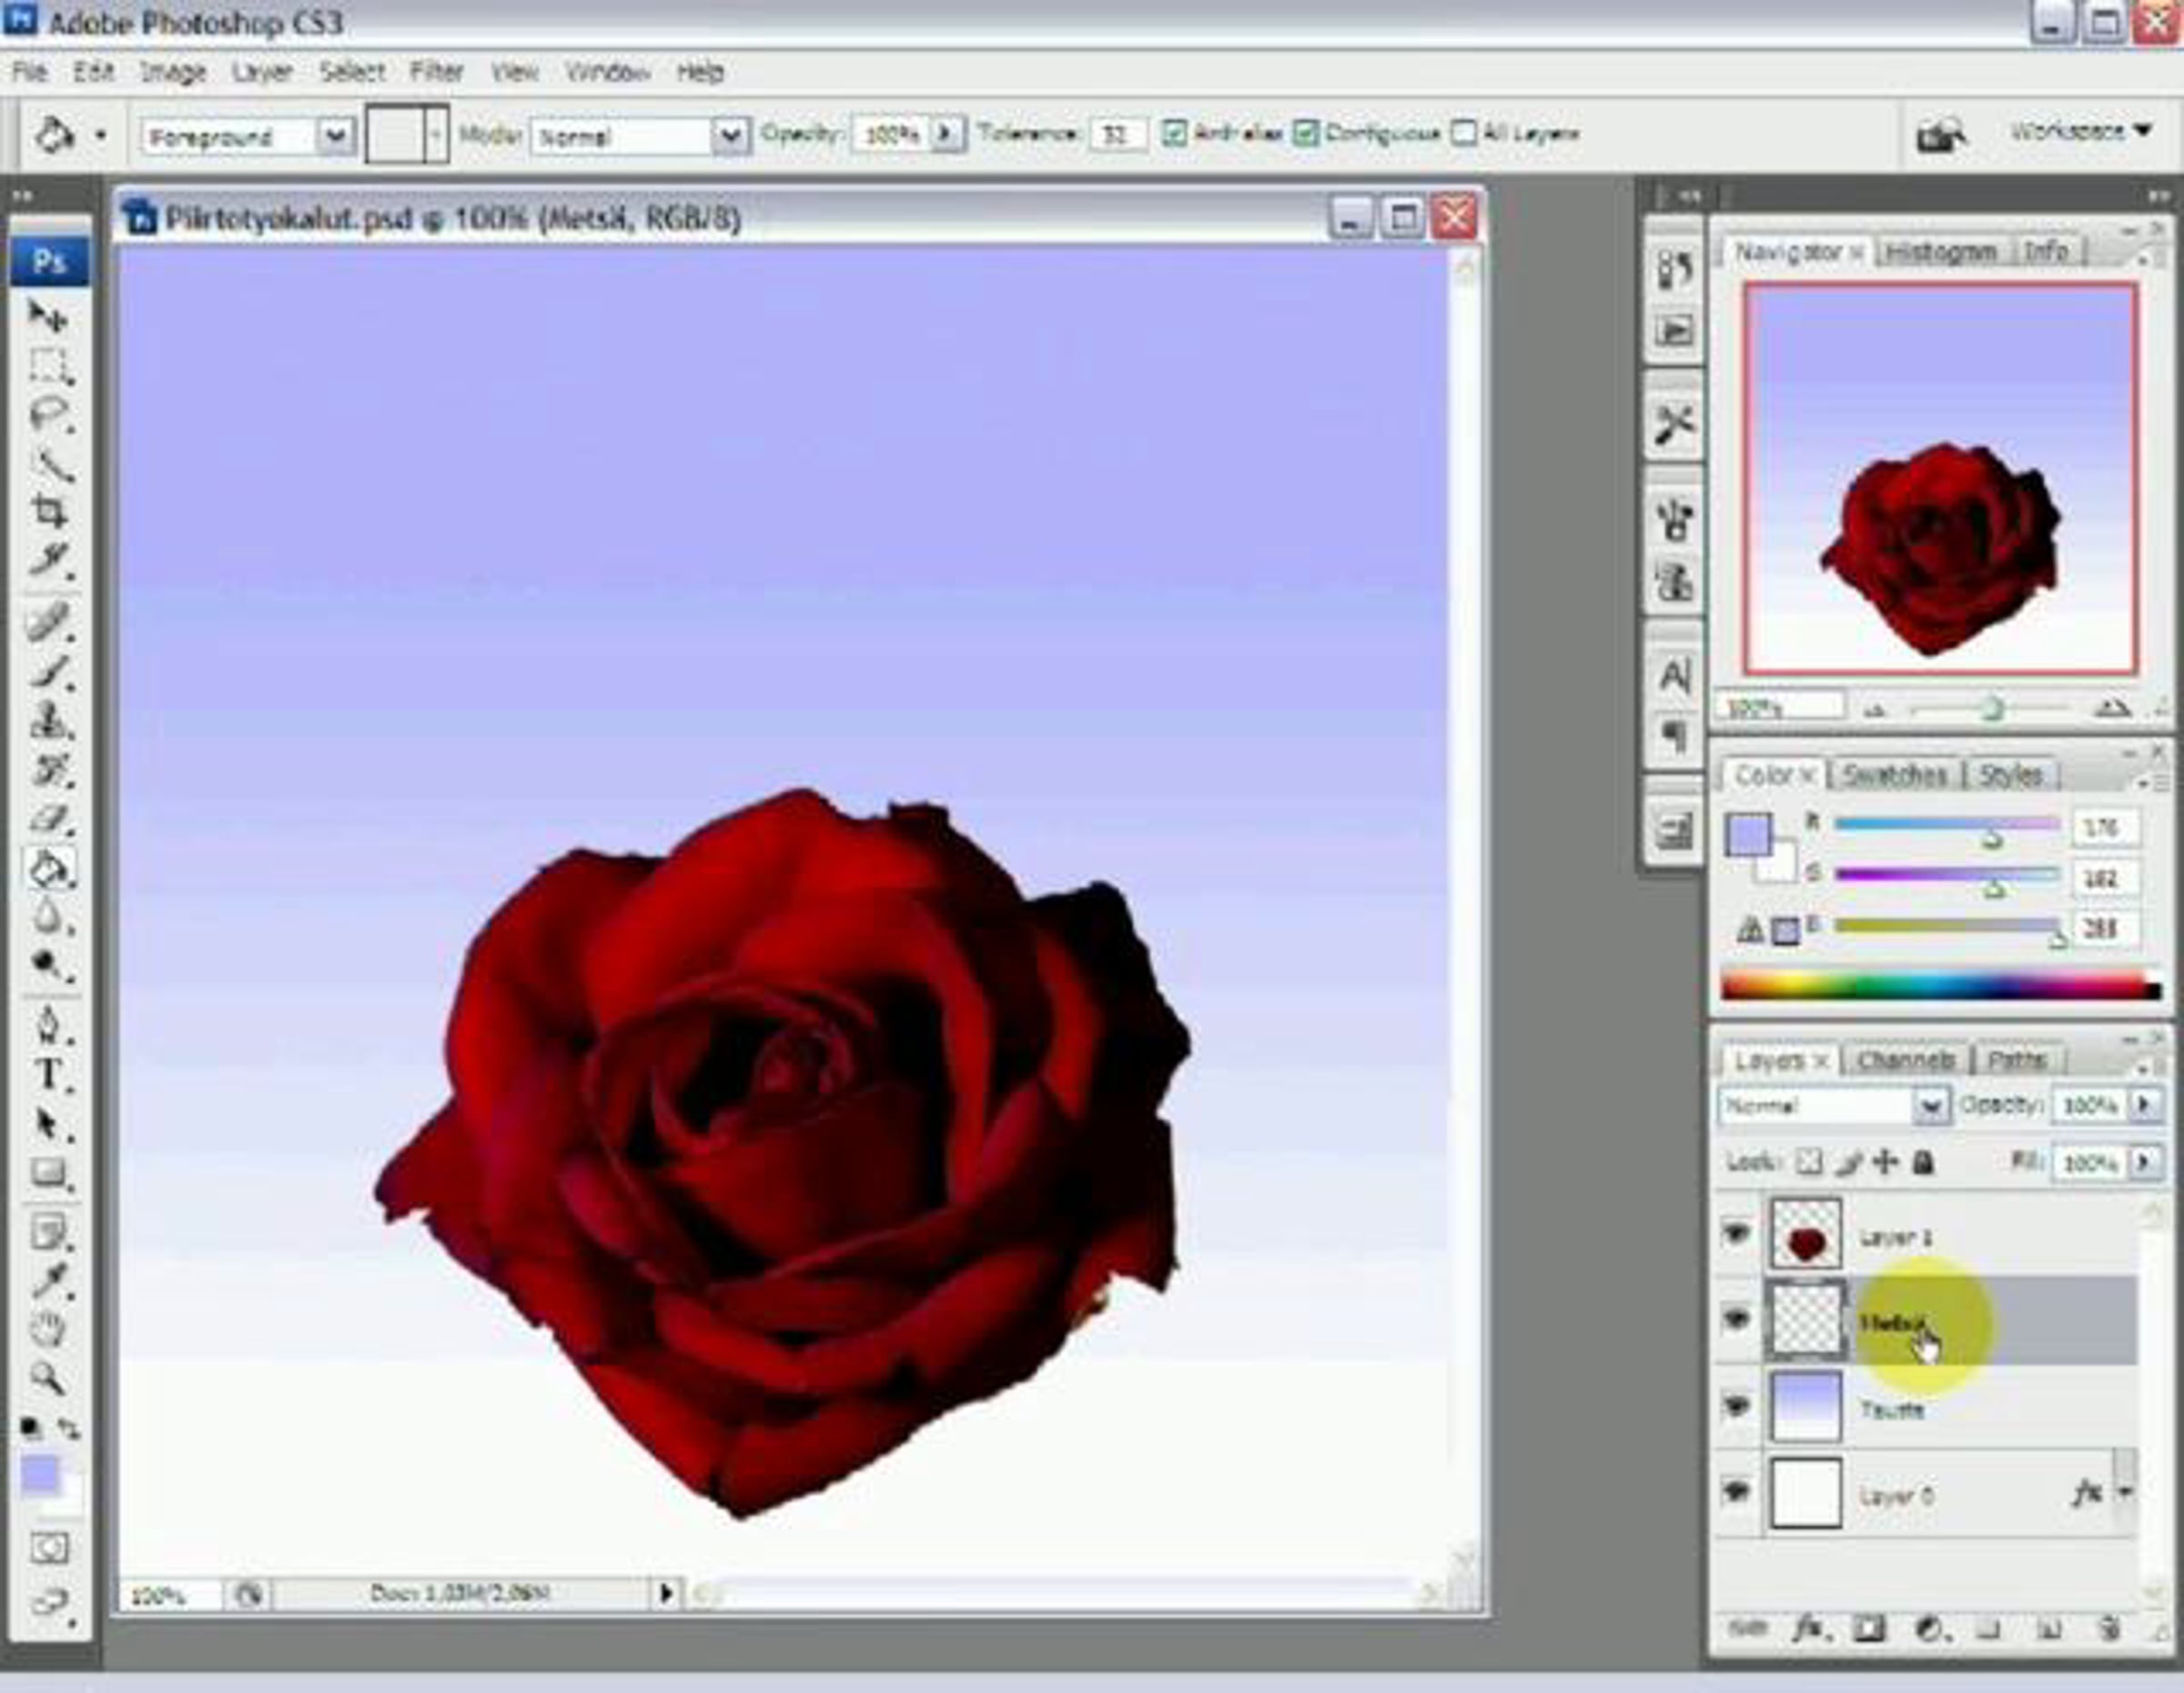
Task: Open the Workspace button menu
Action: click(2080, 131)
